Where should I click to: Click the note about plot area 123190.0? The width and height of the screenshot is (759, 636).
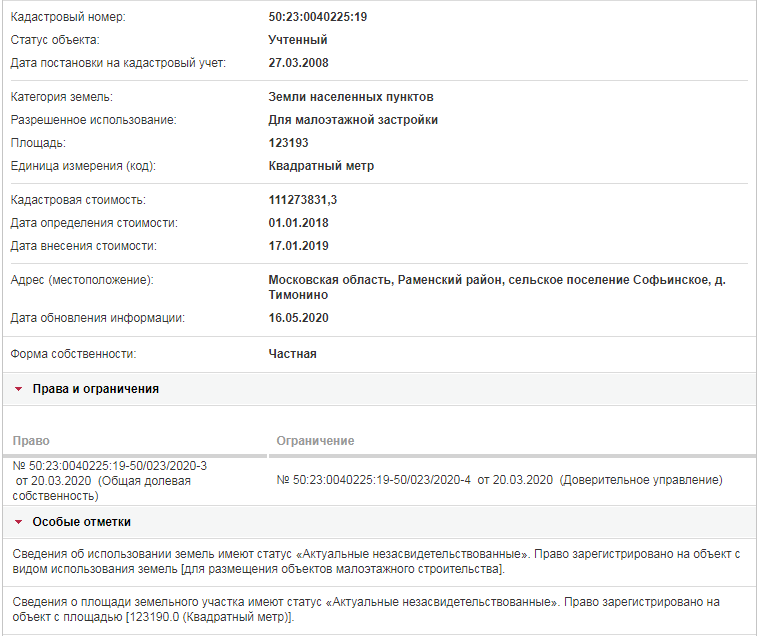coord(366,609)
